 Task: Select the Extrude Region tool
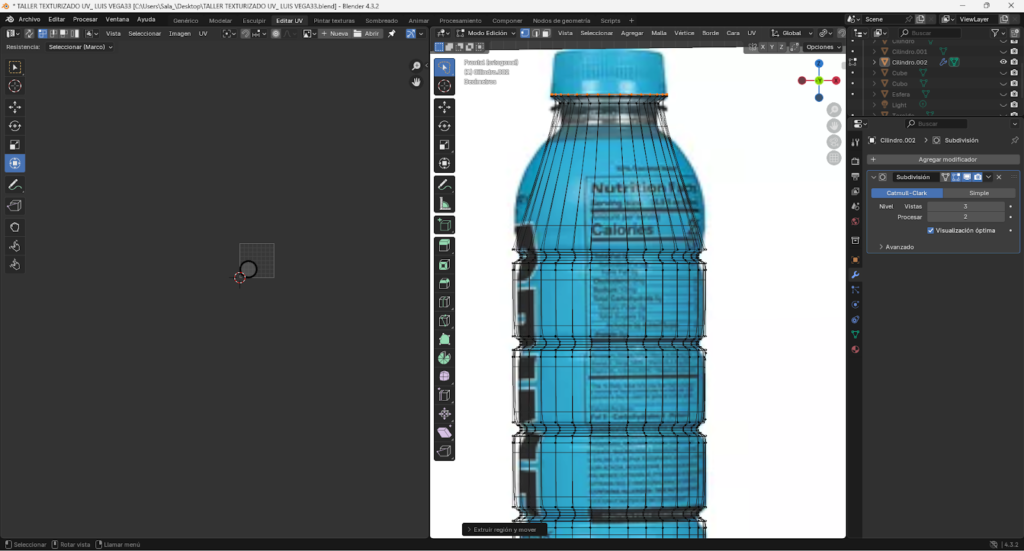pos(445,246)
